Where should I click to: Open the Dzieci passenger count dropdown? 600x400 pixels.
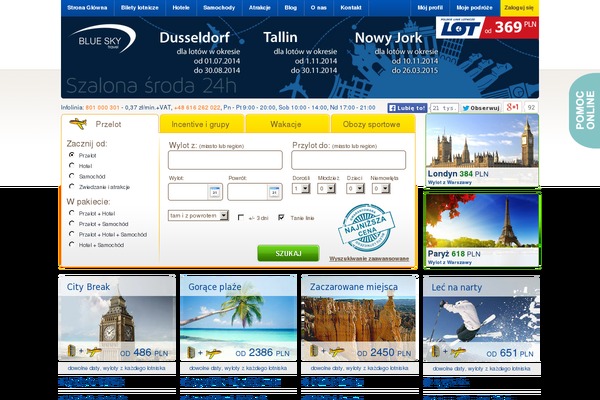click(355, 188)
